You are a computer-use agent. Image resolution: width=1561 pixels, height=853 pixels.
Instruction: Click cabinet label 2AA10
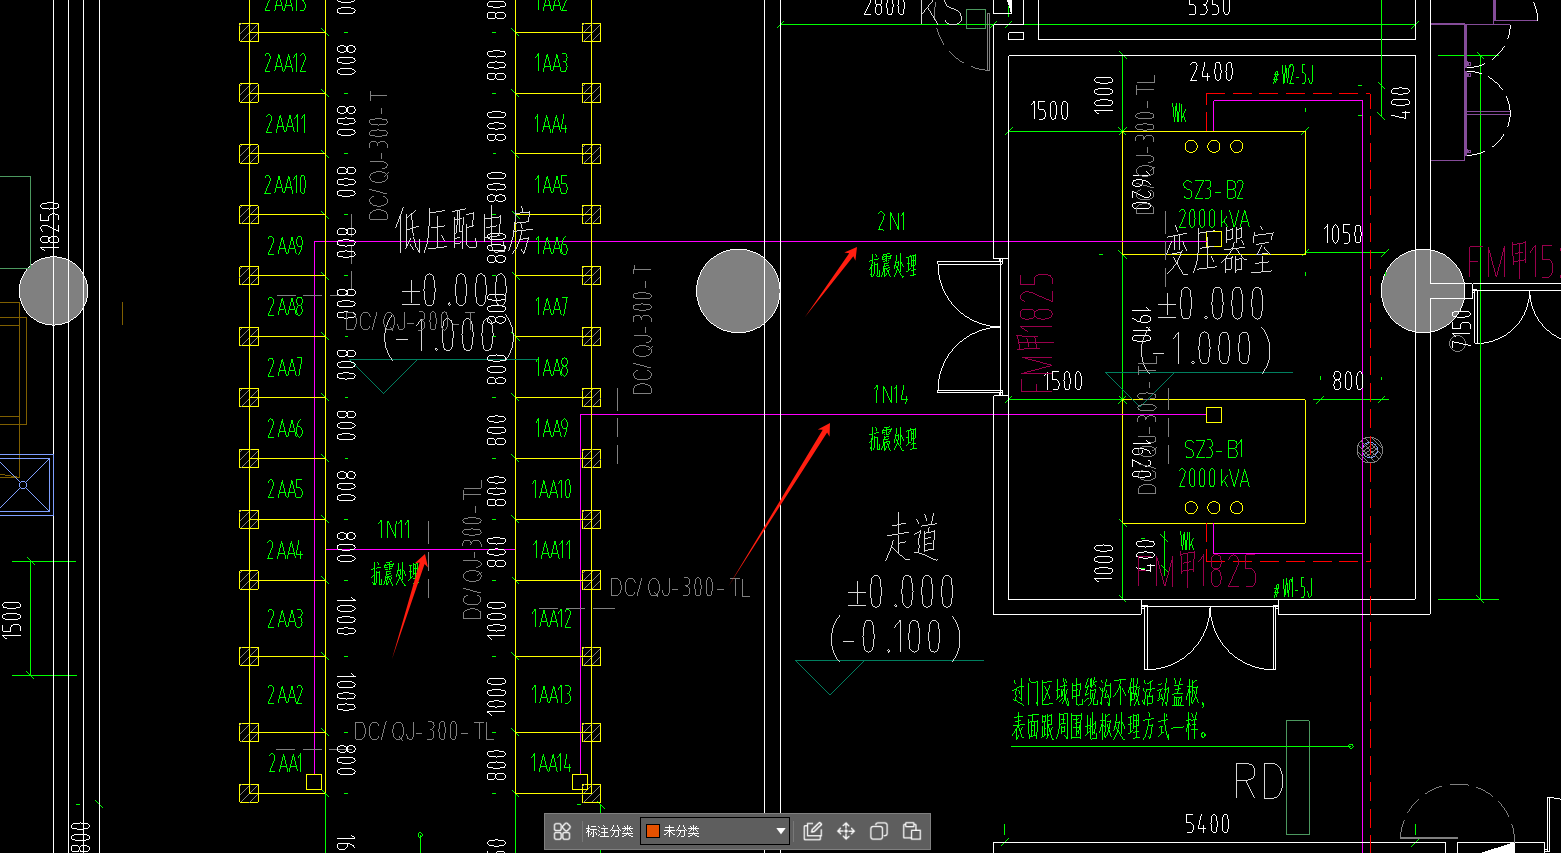[285, 185]
